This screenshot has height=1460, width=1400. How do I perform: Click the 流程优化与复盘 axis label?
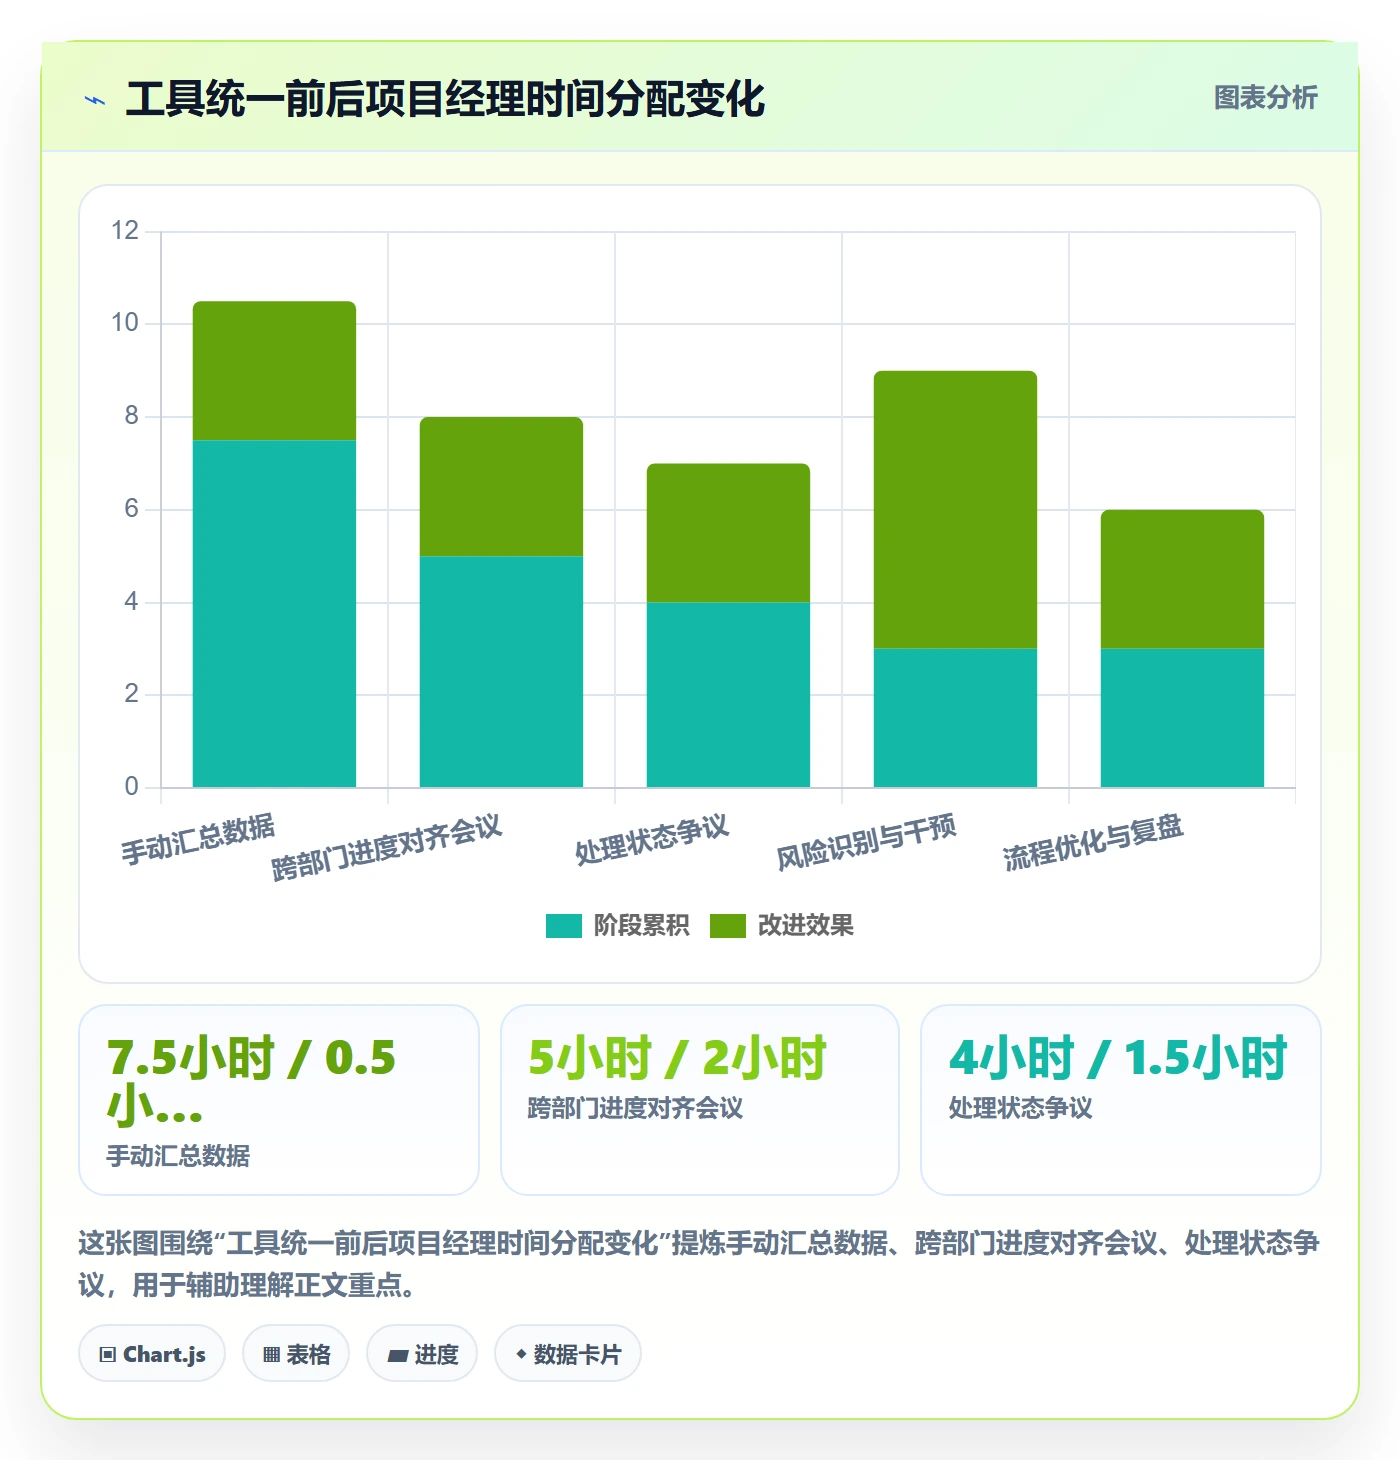tap(1094, 841)
